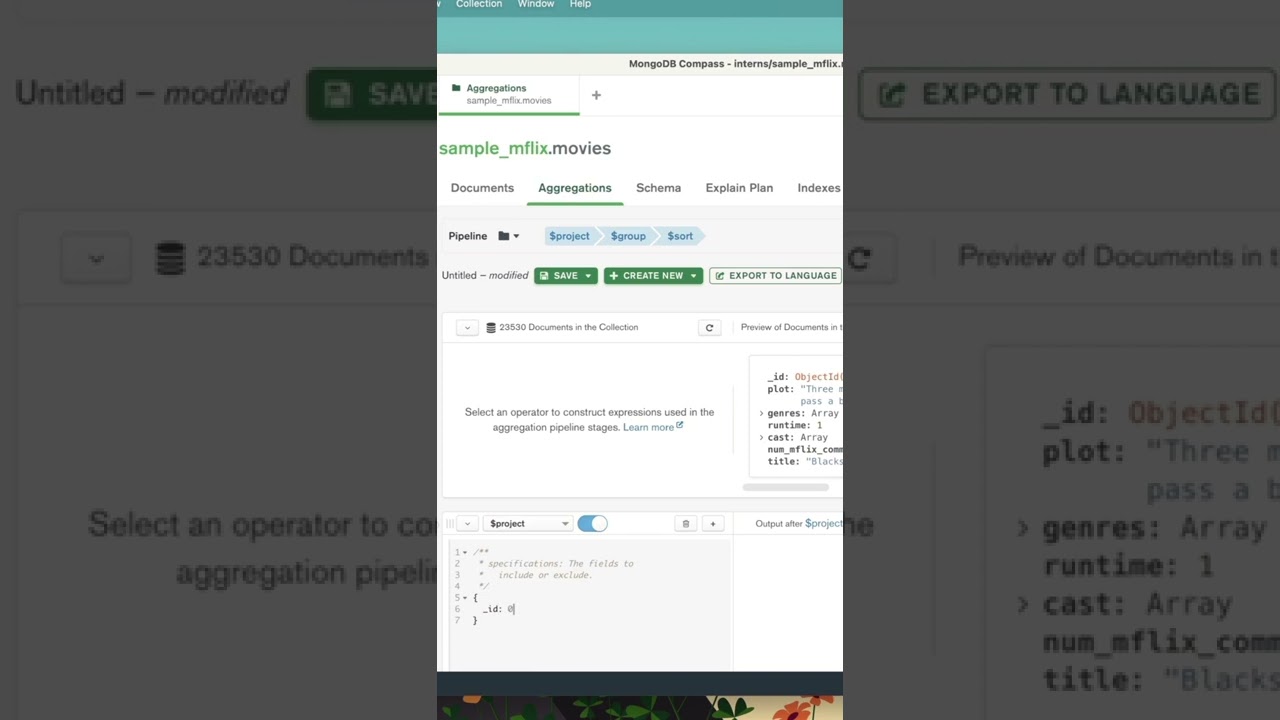Screen dimensions: 1280x720
Task: Jump to the $project stage chip
Action: click(569, 236)
